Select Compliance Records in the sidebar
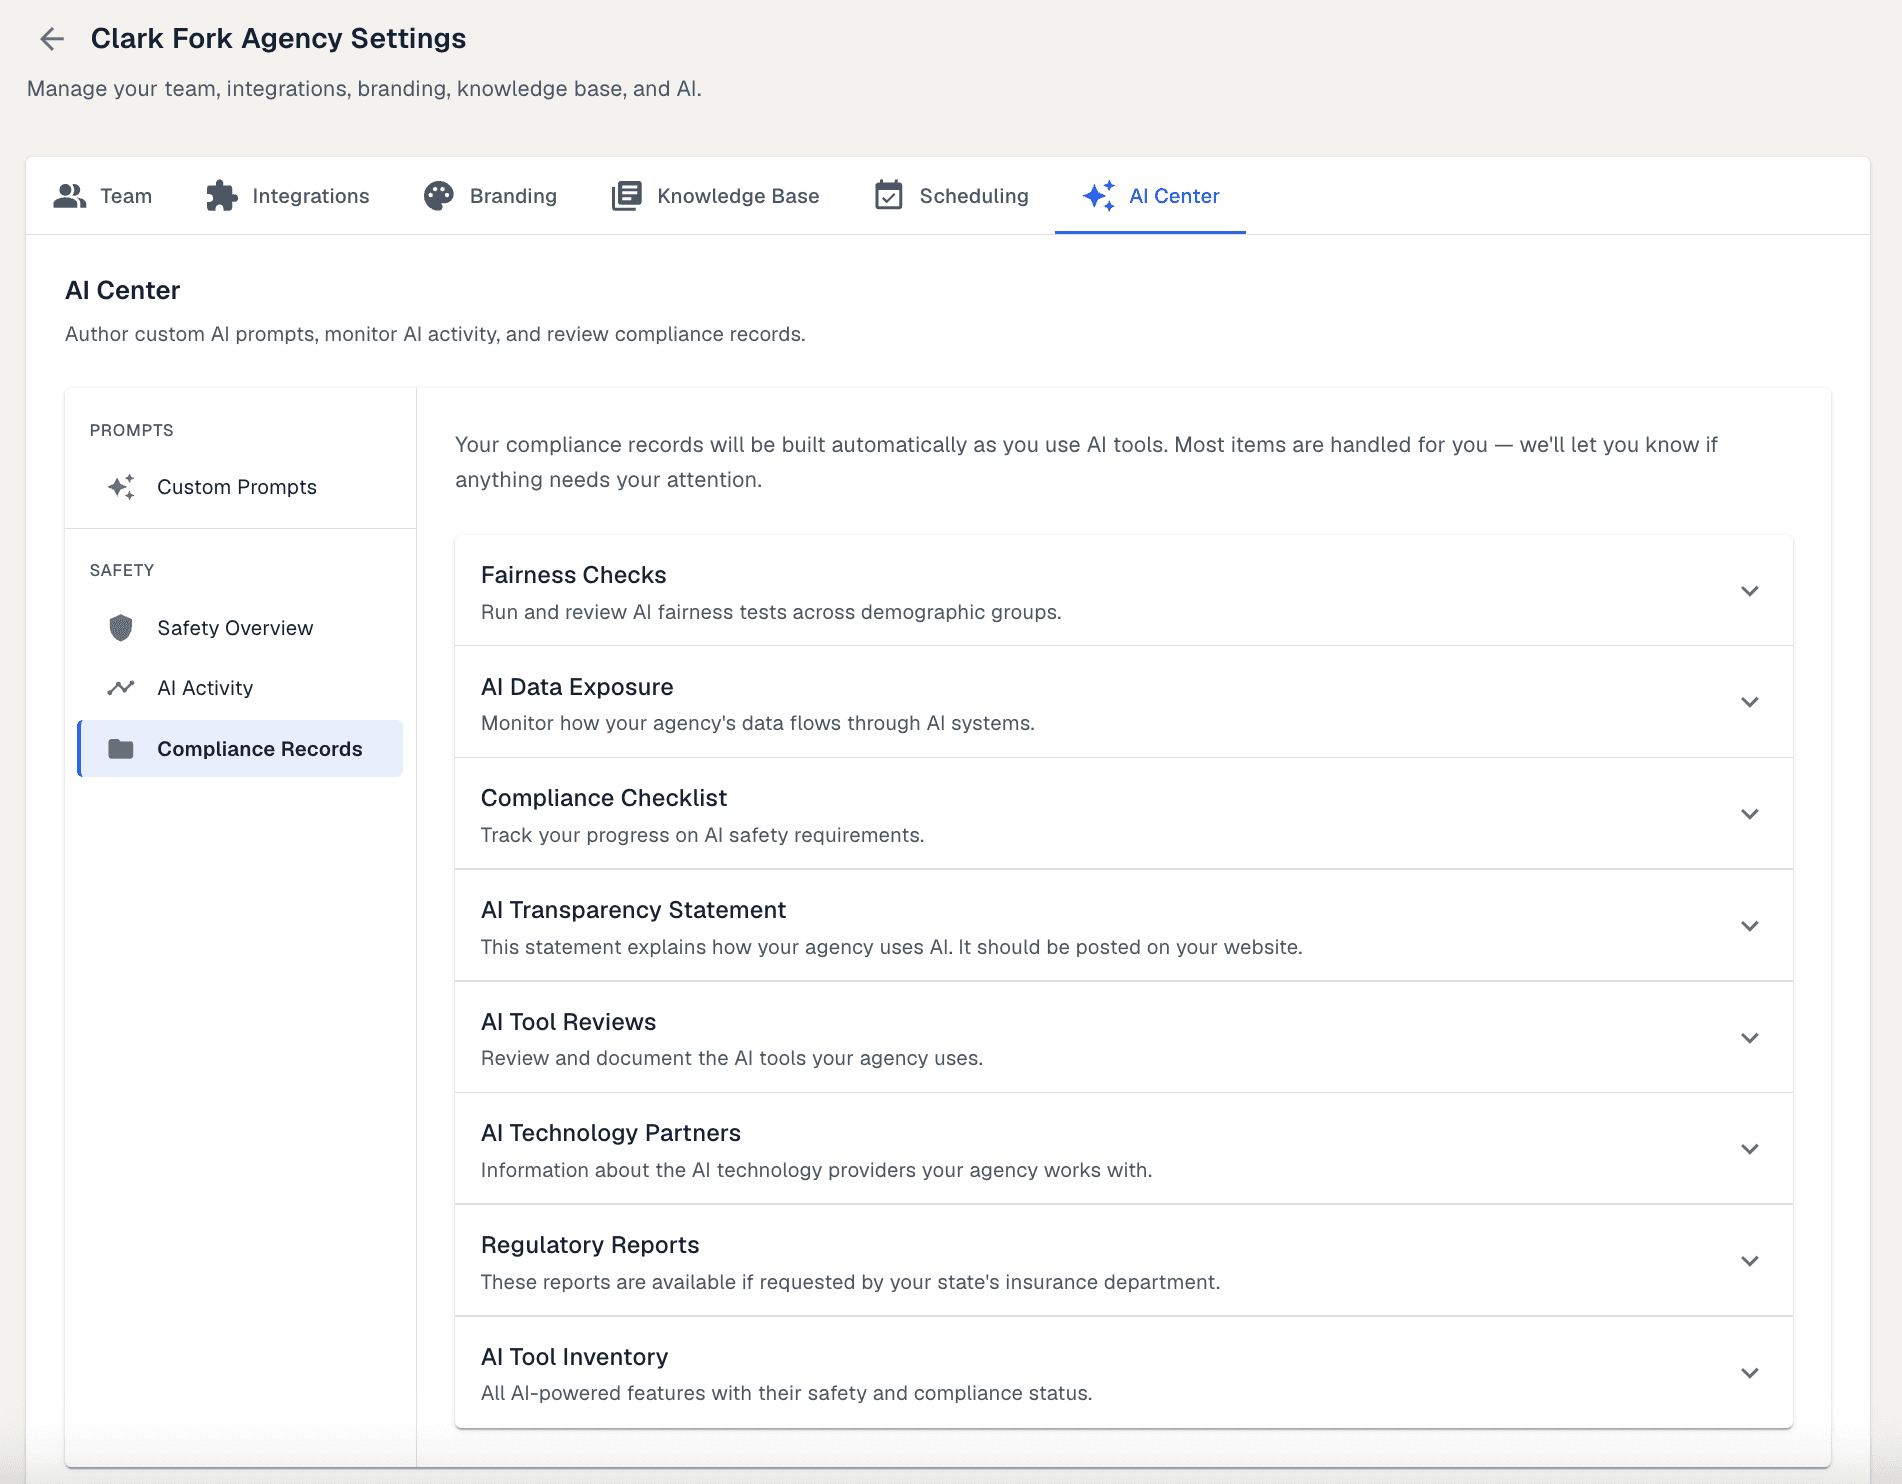The image size is (1902, 1484). click(240, 749)
